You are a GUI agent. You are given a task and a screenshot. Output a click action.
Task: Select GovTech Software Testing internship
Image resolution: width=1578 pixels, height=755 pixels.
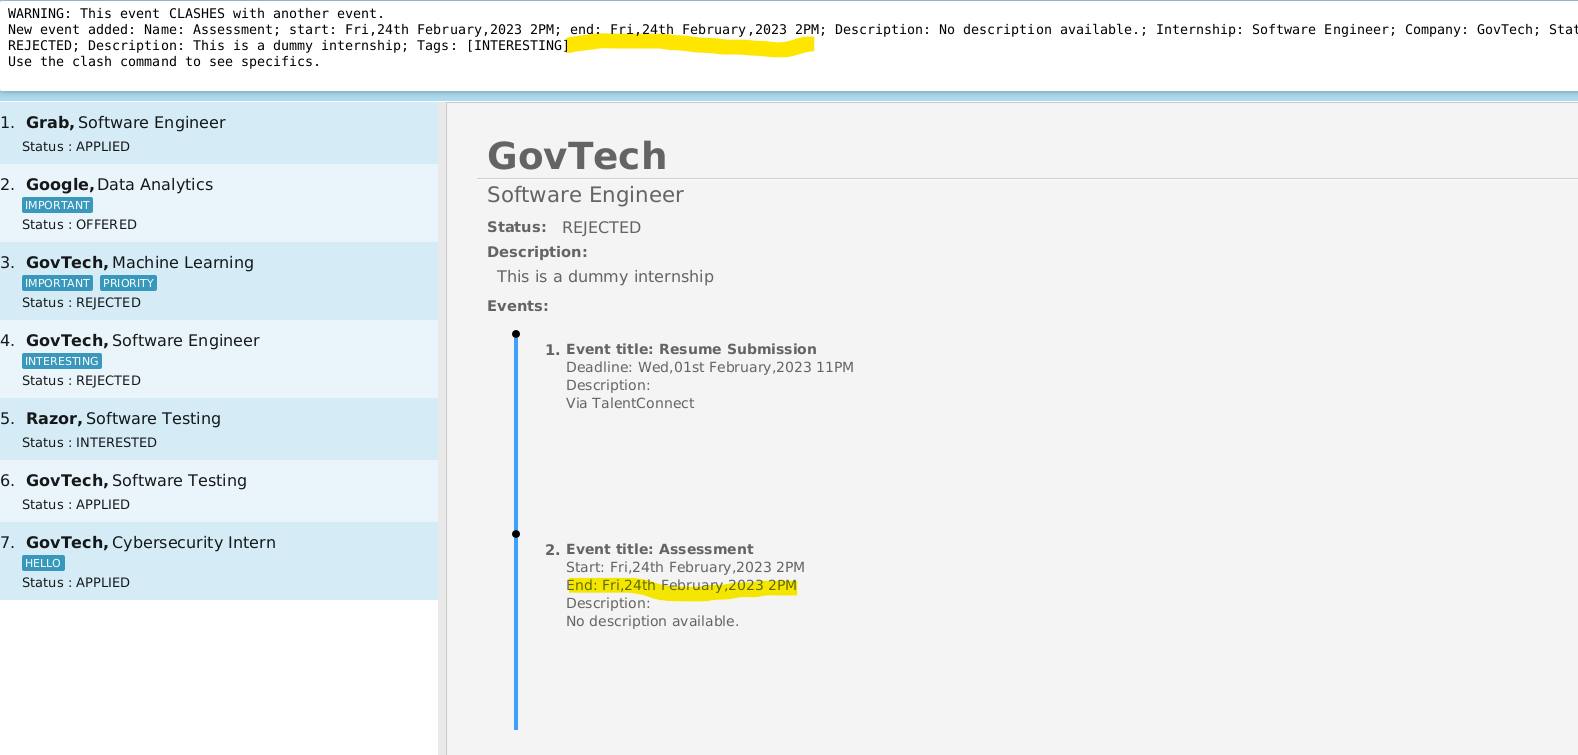[219, 491]
